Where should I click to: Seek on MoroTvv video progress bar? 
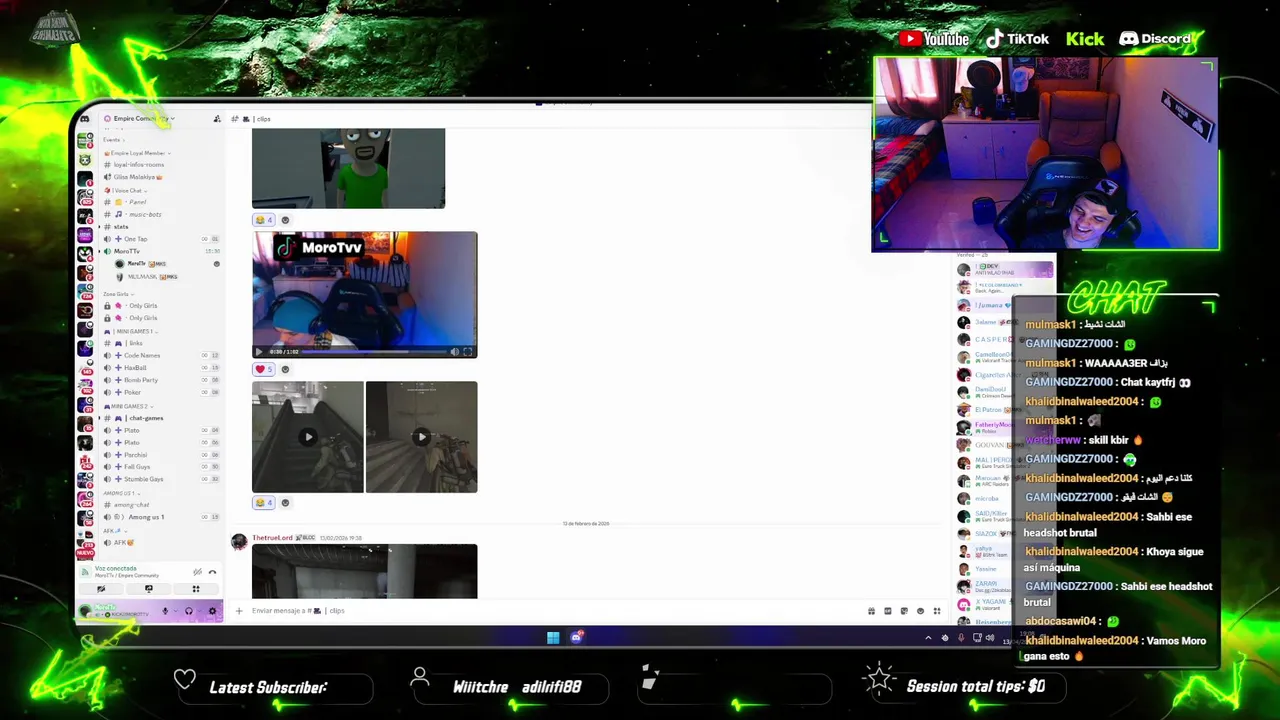(375, 352)
